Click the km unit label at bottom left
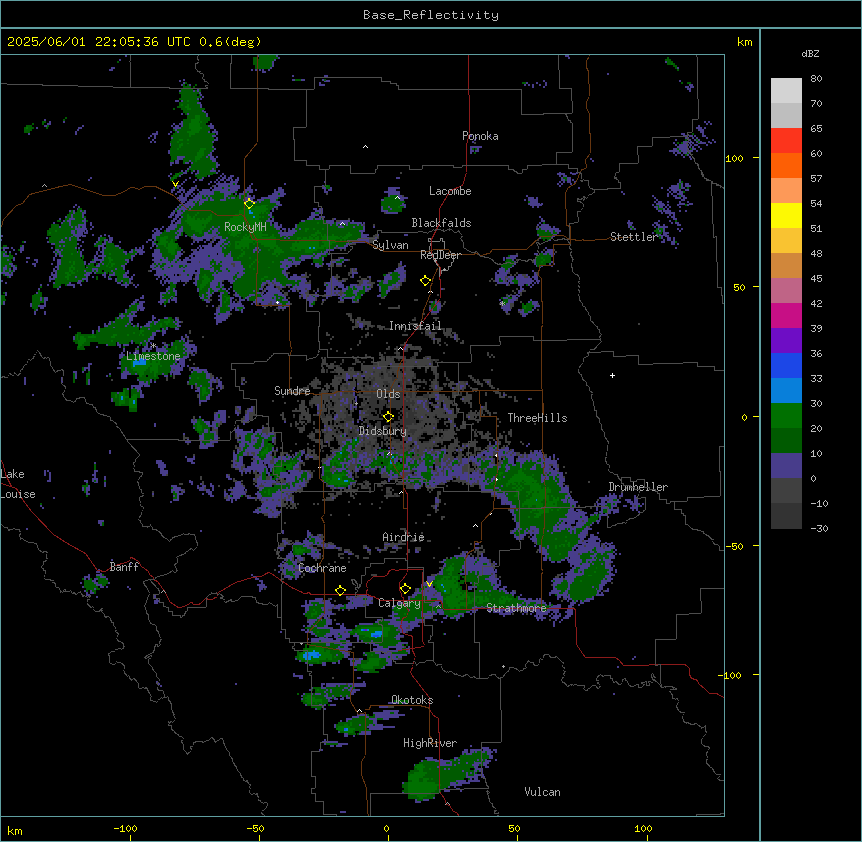Viewport: 862px width, 842px height. (x=15, y=831)
